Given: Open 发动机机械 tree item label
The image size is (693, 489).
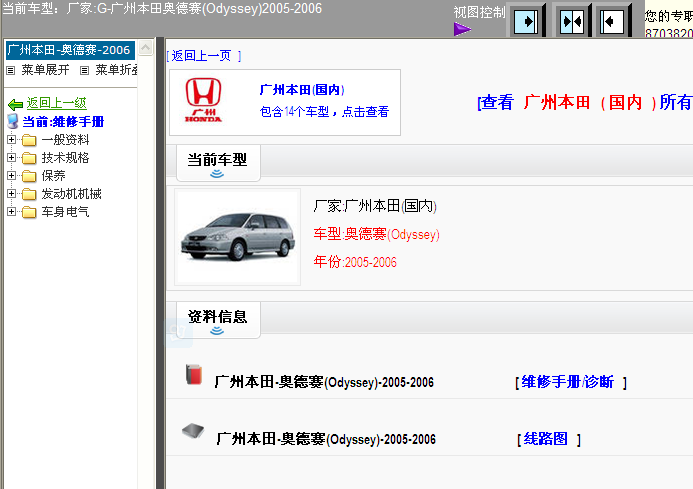Looking at the screenshot, I should click(x=71, y=194).
